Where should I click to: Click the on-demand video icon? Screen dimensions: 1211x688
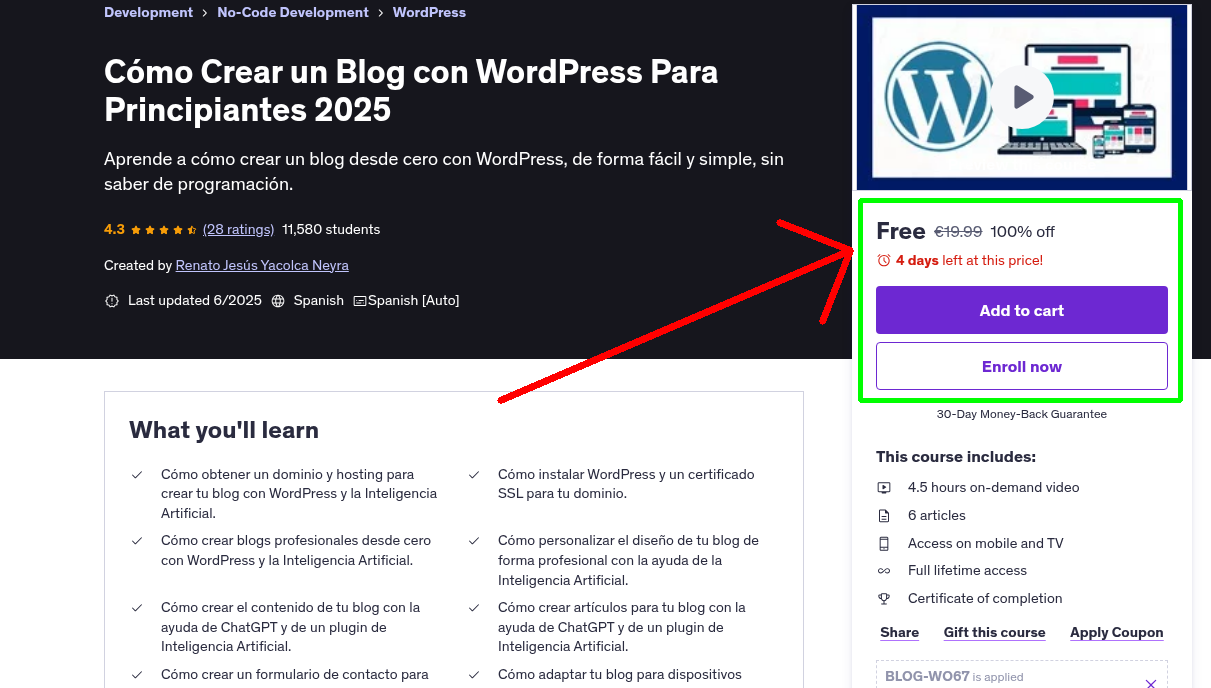pos(884,488)
